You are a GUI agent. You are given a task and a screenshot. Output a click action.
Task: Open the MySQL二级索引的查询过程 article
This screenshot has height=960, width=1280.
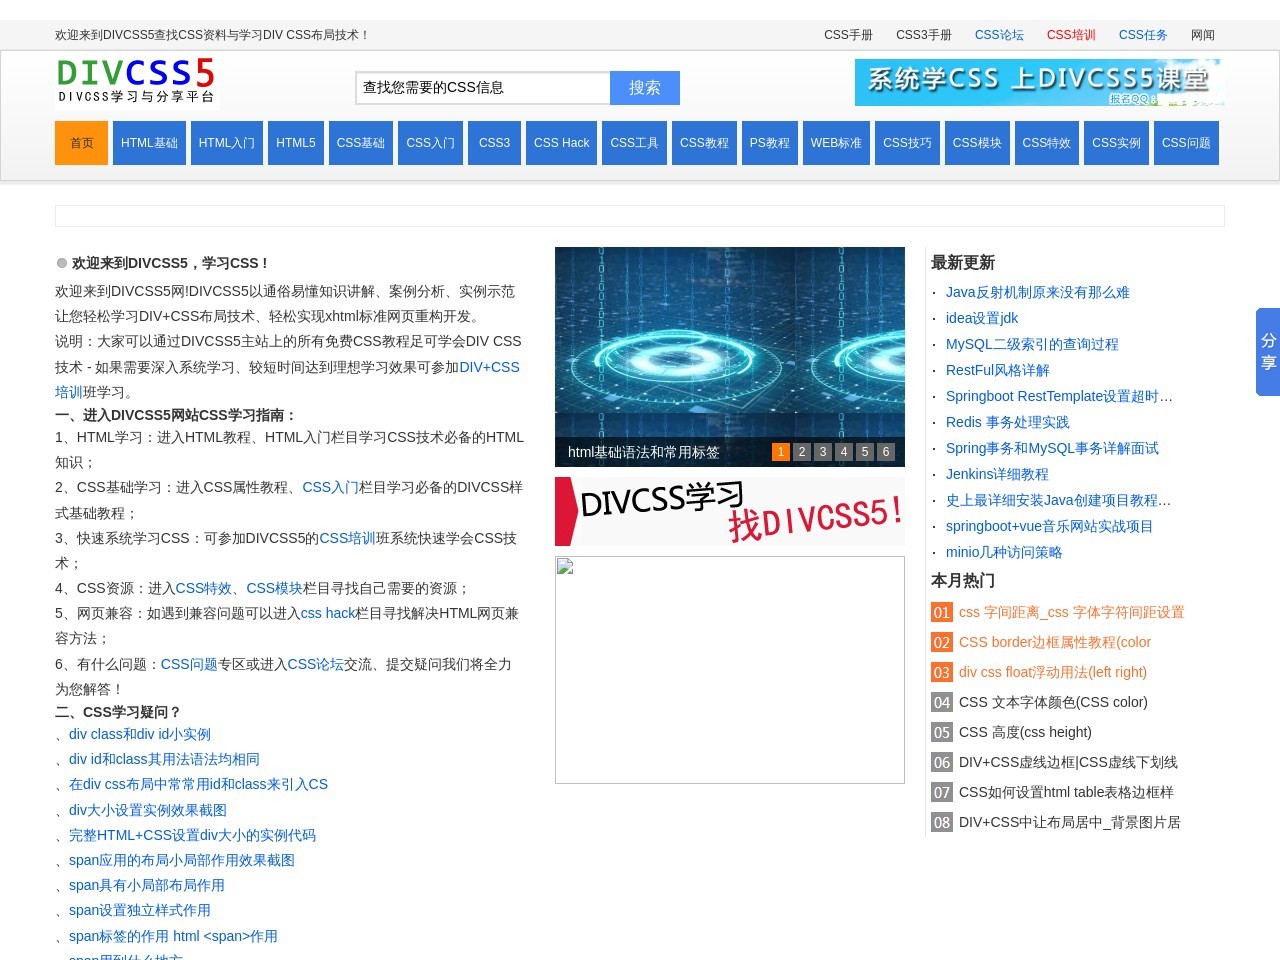[x=1033, y=344]
